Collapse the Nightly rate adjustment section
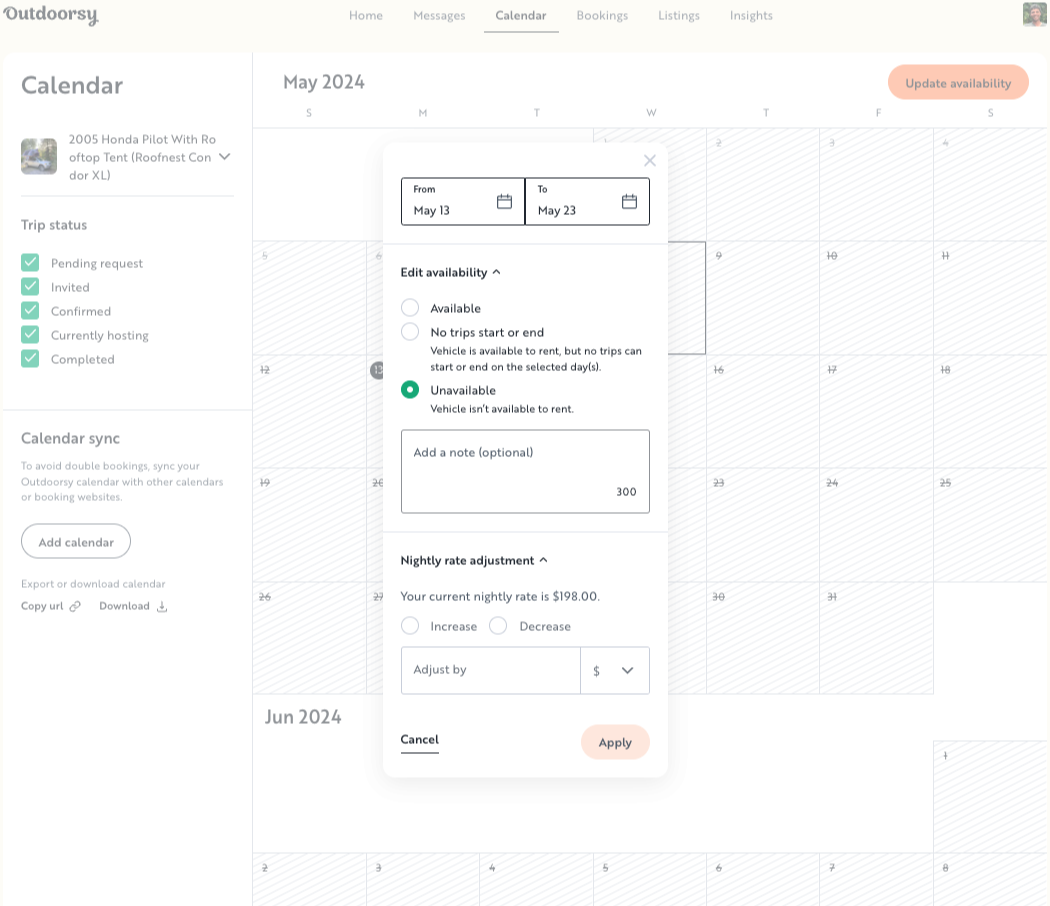Viewport: 1050px width, 906px height. pyautogui.click(x=543, y=560)
